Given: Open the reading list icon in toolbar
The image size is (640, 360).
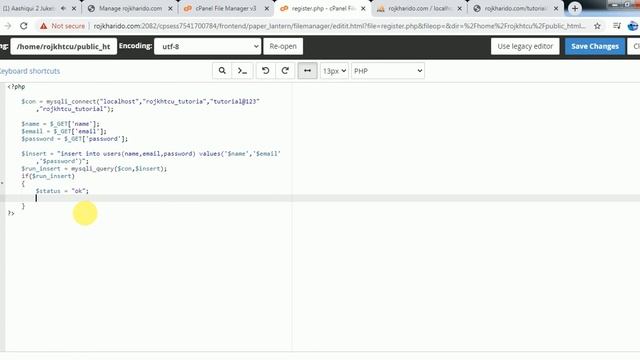Looking at the screenshot, I should pos(617,26).
